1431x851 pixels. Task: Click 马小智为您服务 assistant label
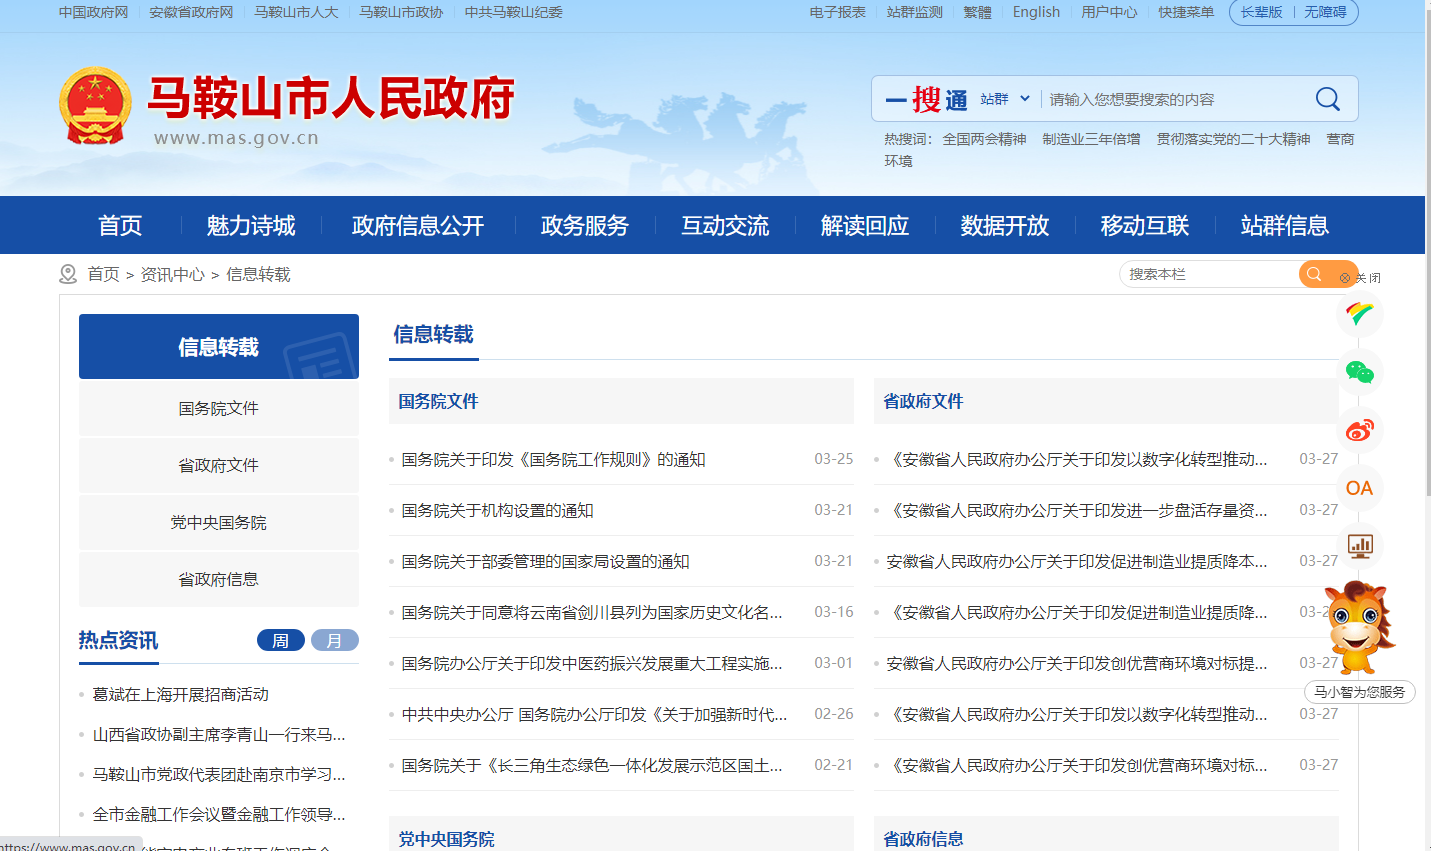tap(1359, 691)
